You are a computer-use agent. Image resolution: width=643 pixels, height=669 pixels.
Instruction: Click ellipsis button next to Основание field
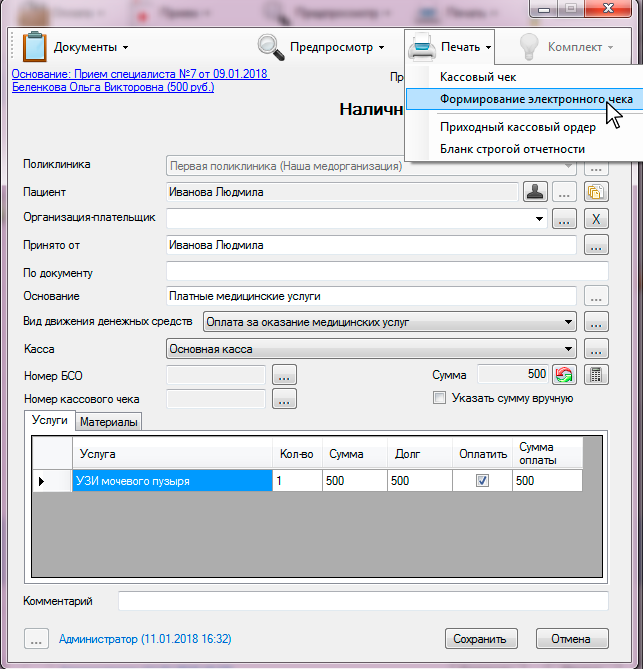pyautogui.click(x=596, y=296)
